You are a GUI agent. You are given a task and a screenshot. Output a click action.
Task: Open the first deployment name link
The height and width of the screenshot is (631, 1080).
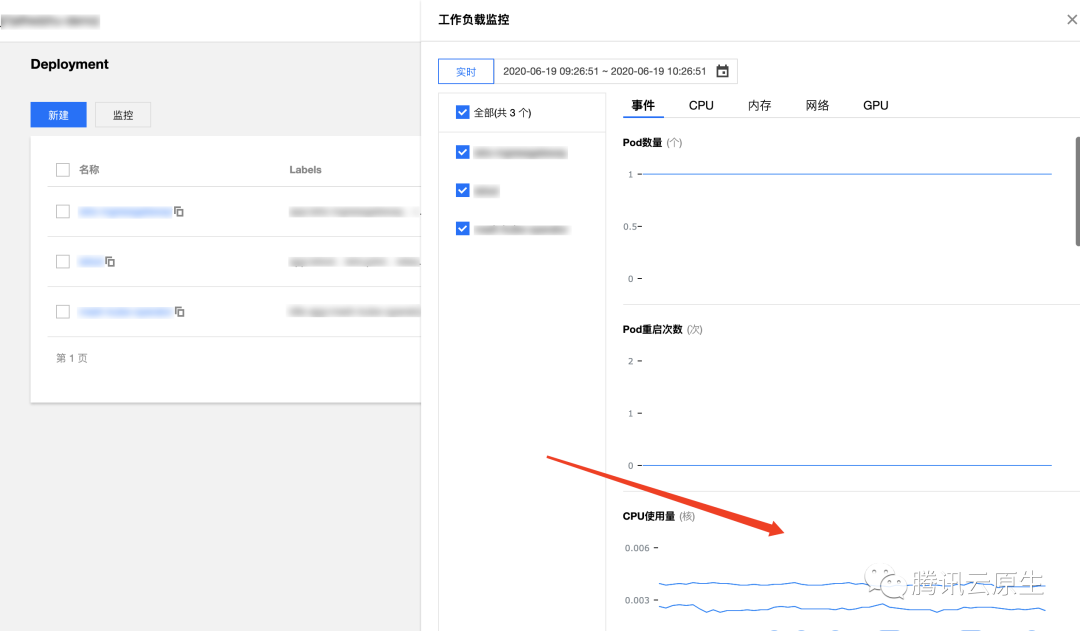125,211
